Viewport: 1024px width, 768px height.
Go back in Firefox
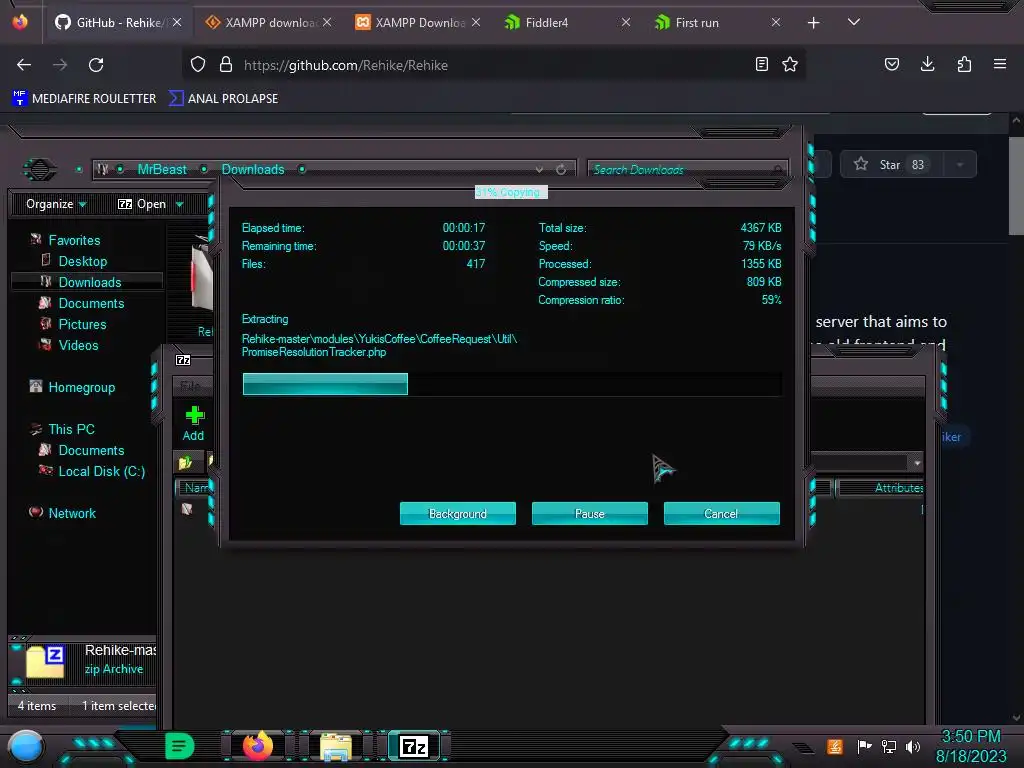(24, 65)
